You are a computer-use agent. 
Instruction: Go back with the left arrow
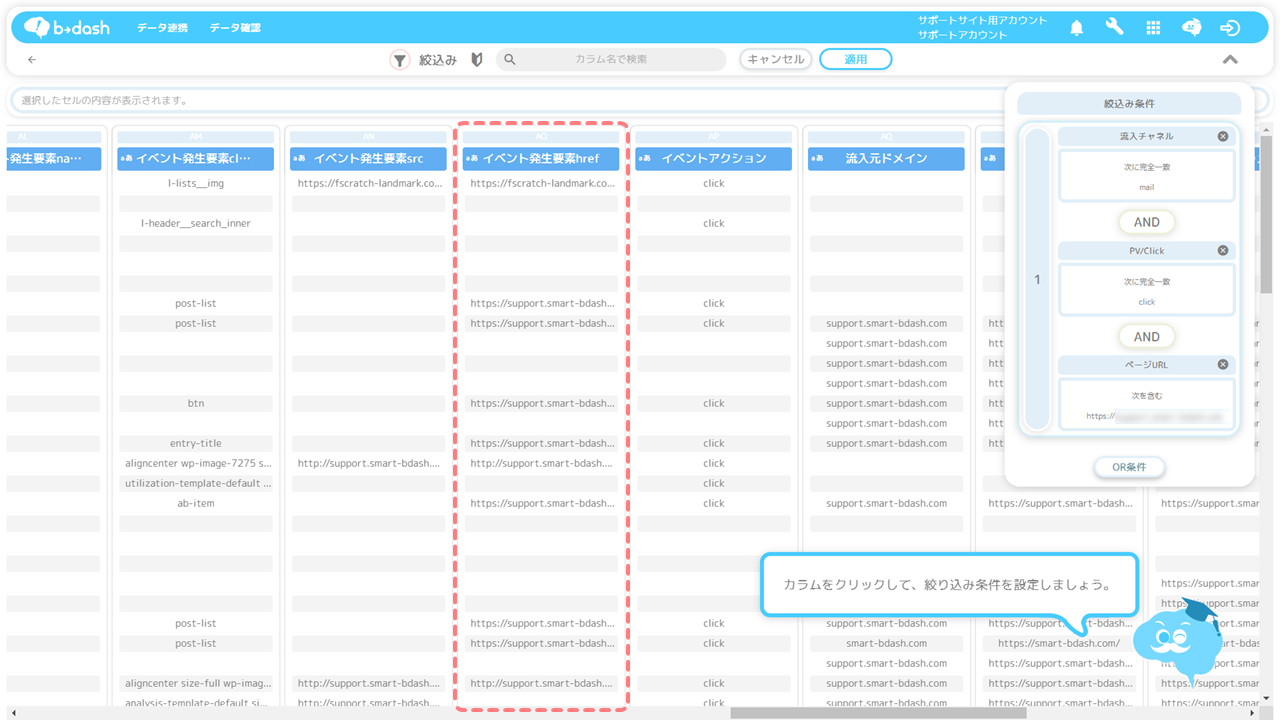(32, 60)
